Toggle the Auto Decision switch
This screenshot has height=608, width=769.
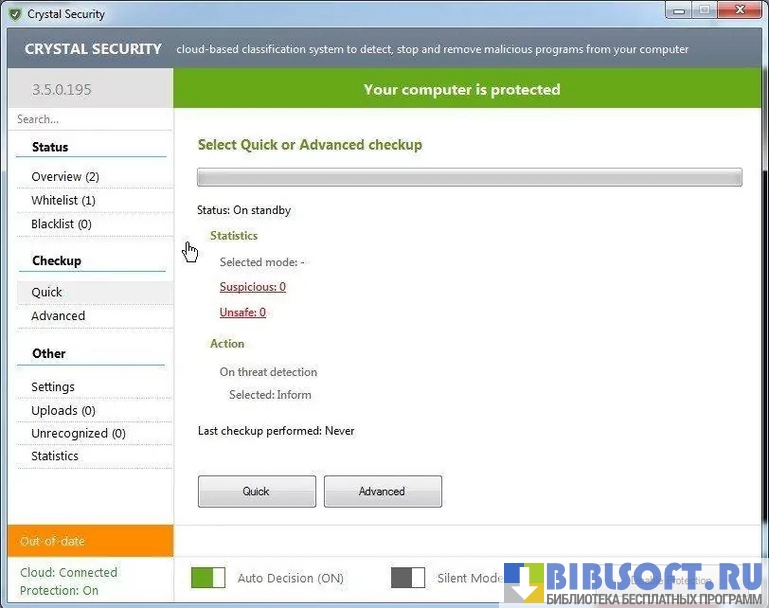pos(208,578)
